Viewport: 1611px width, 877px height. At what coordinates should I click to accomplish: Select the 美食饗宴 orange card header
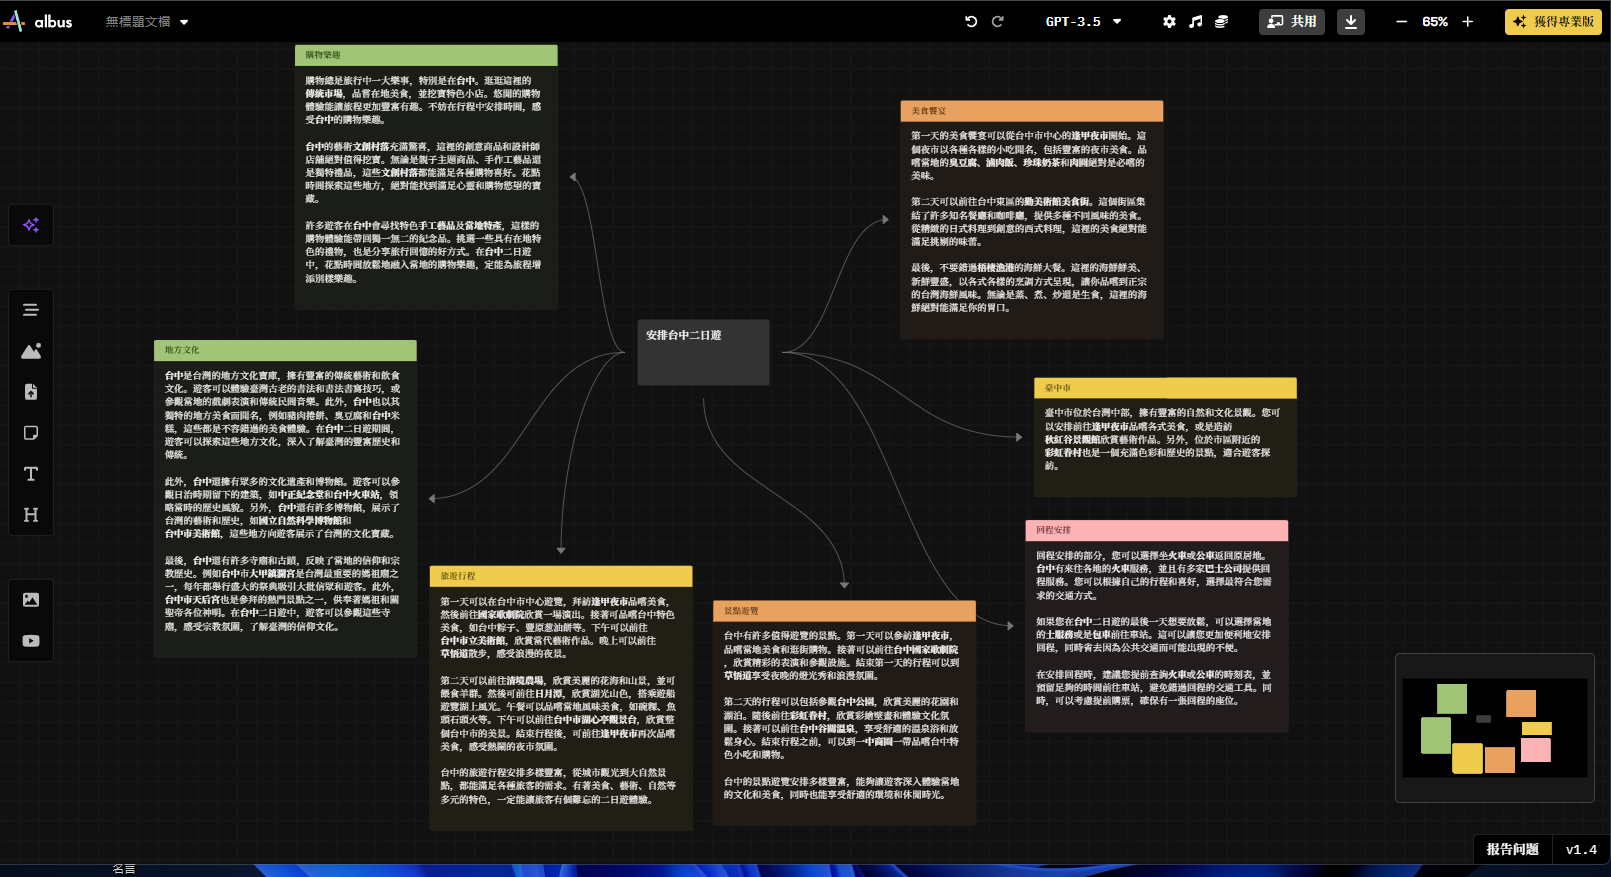[1032, 111]
